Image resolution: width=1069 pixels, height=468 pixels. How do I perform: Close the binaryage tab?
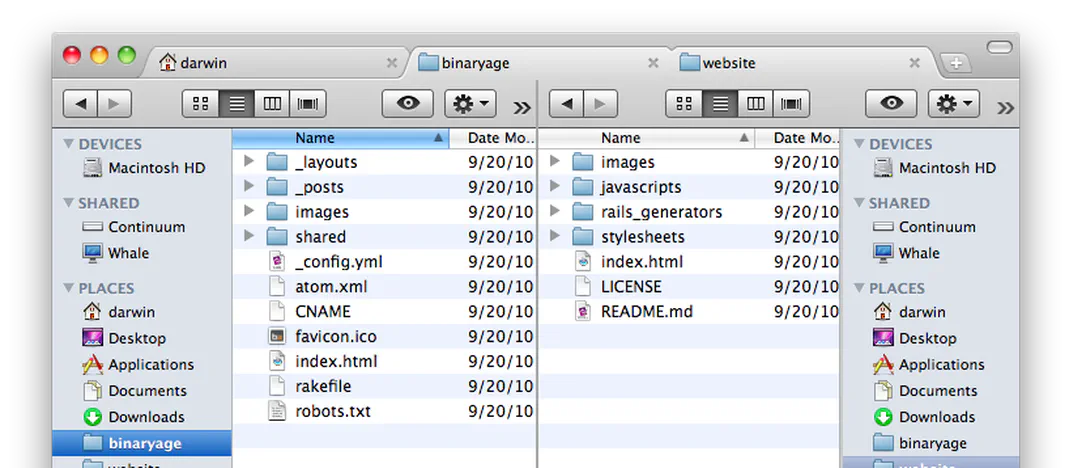click(653, 63)
